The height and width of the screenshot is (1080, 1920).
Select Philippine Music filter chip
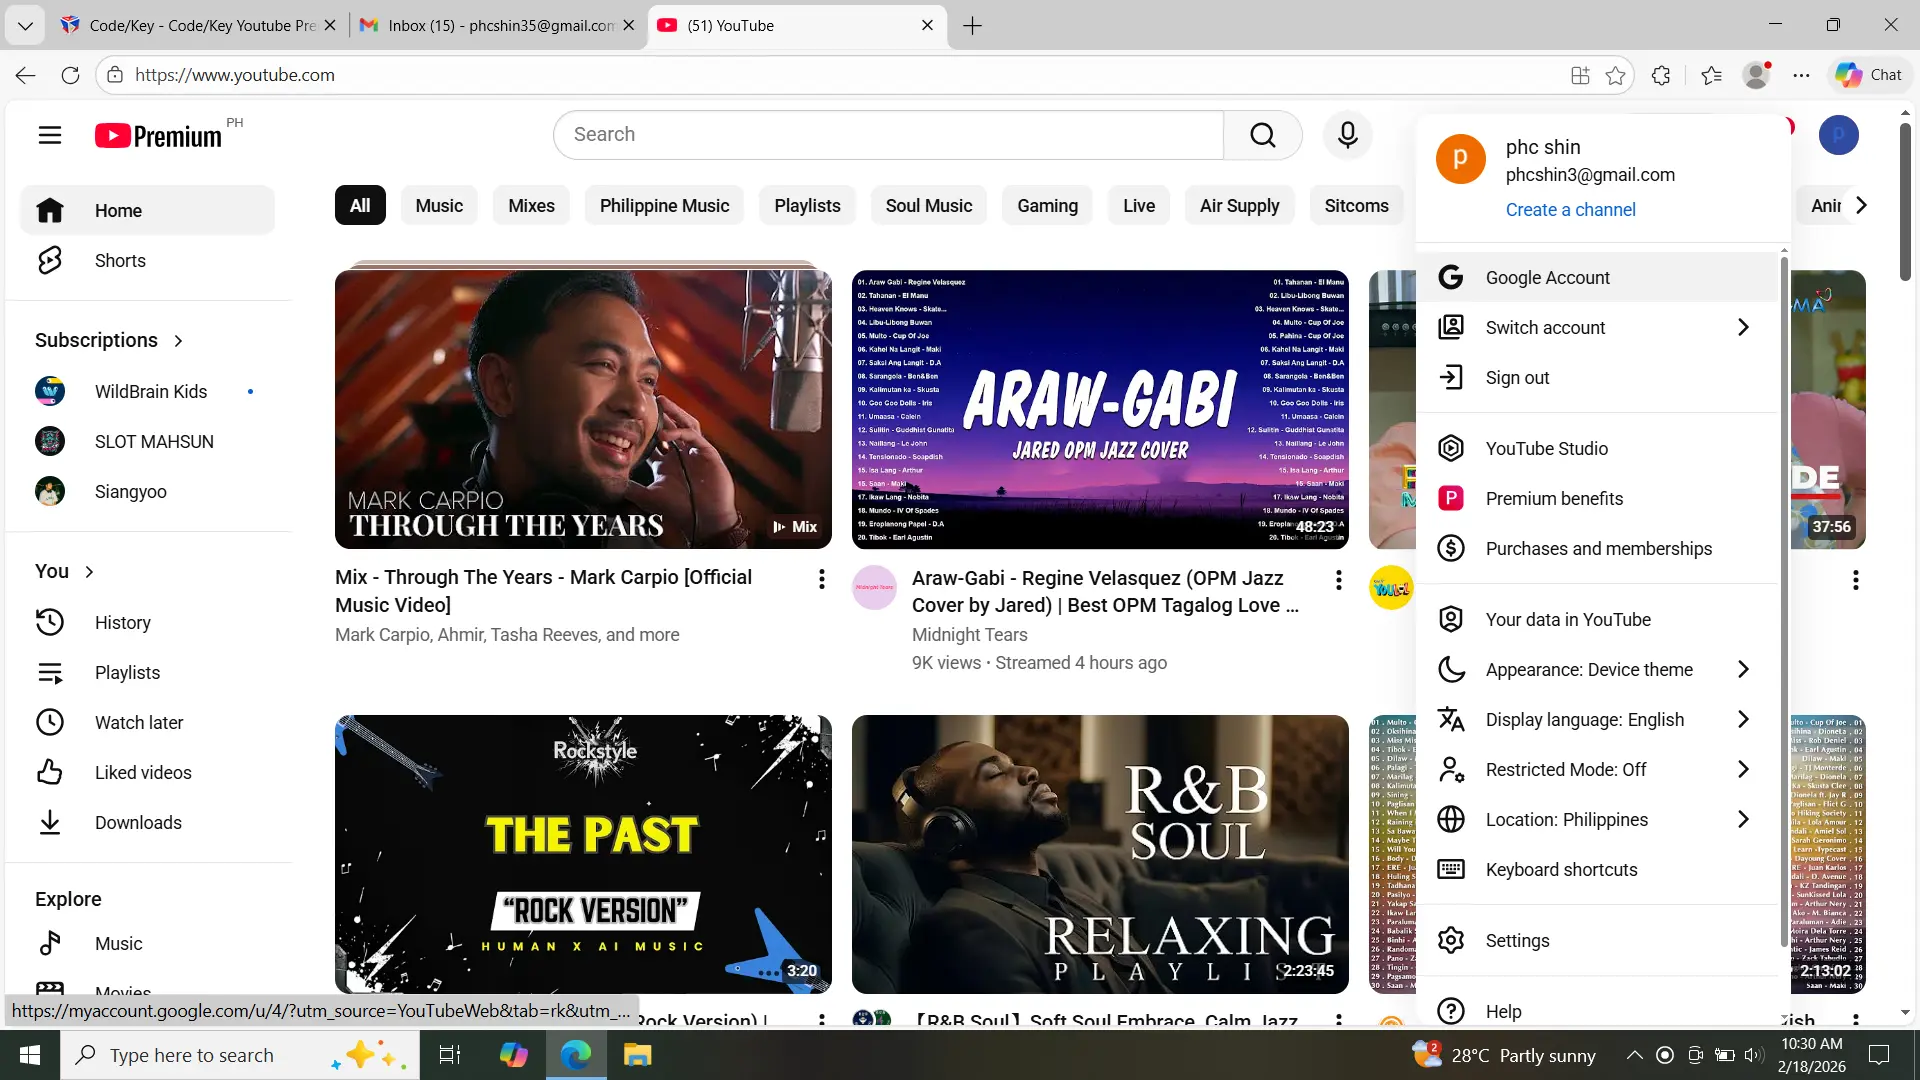(x=664, y=206)
